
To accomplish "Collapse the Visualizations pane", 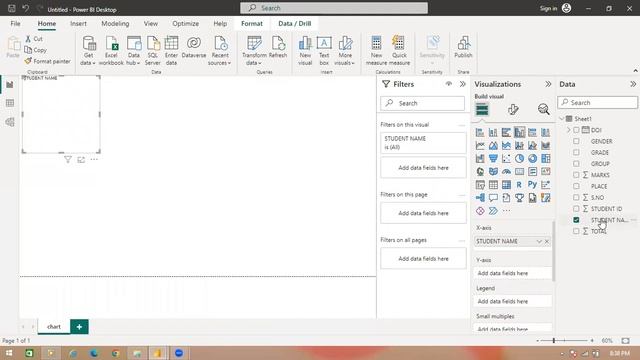I will click(x=548, y=84).
